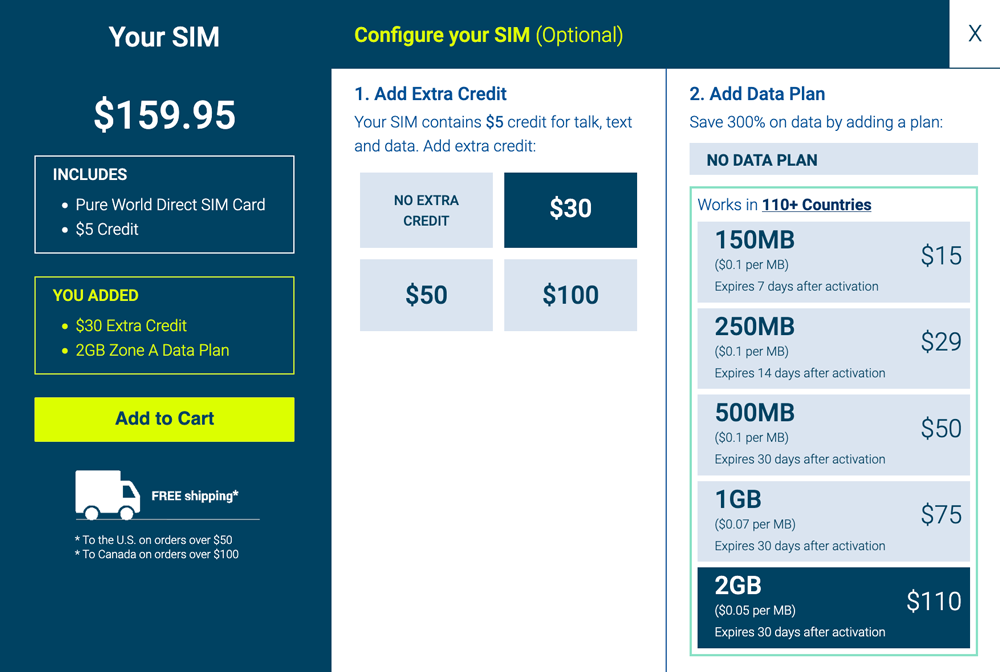The height and width of the screenshot is (672, 1000).
Task: Click the $159.95 total price
Action: (x=165, y=115)
